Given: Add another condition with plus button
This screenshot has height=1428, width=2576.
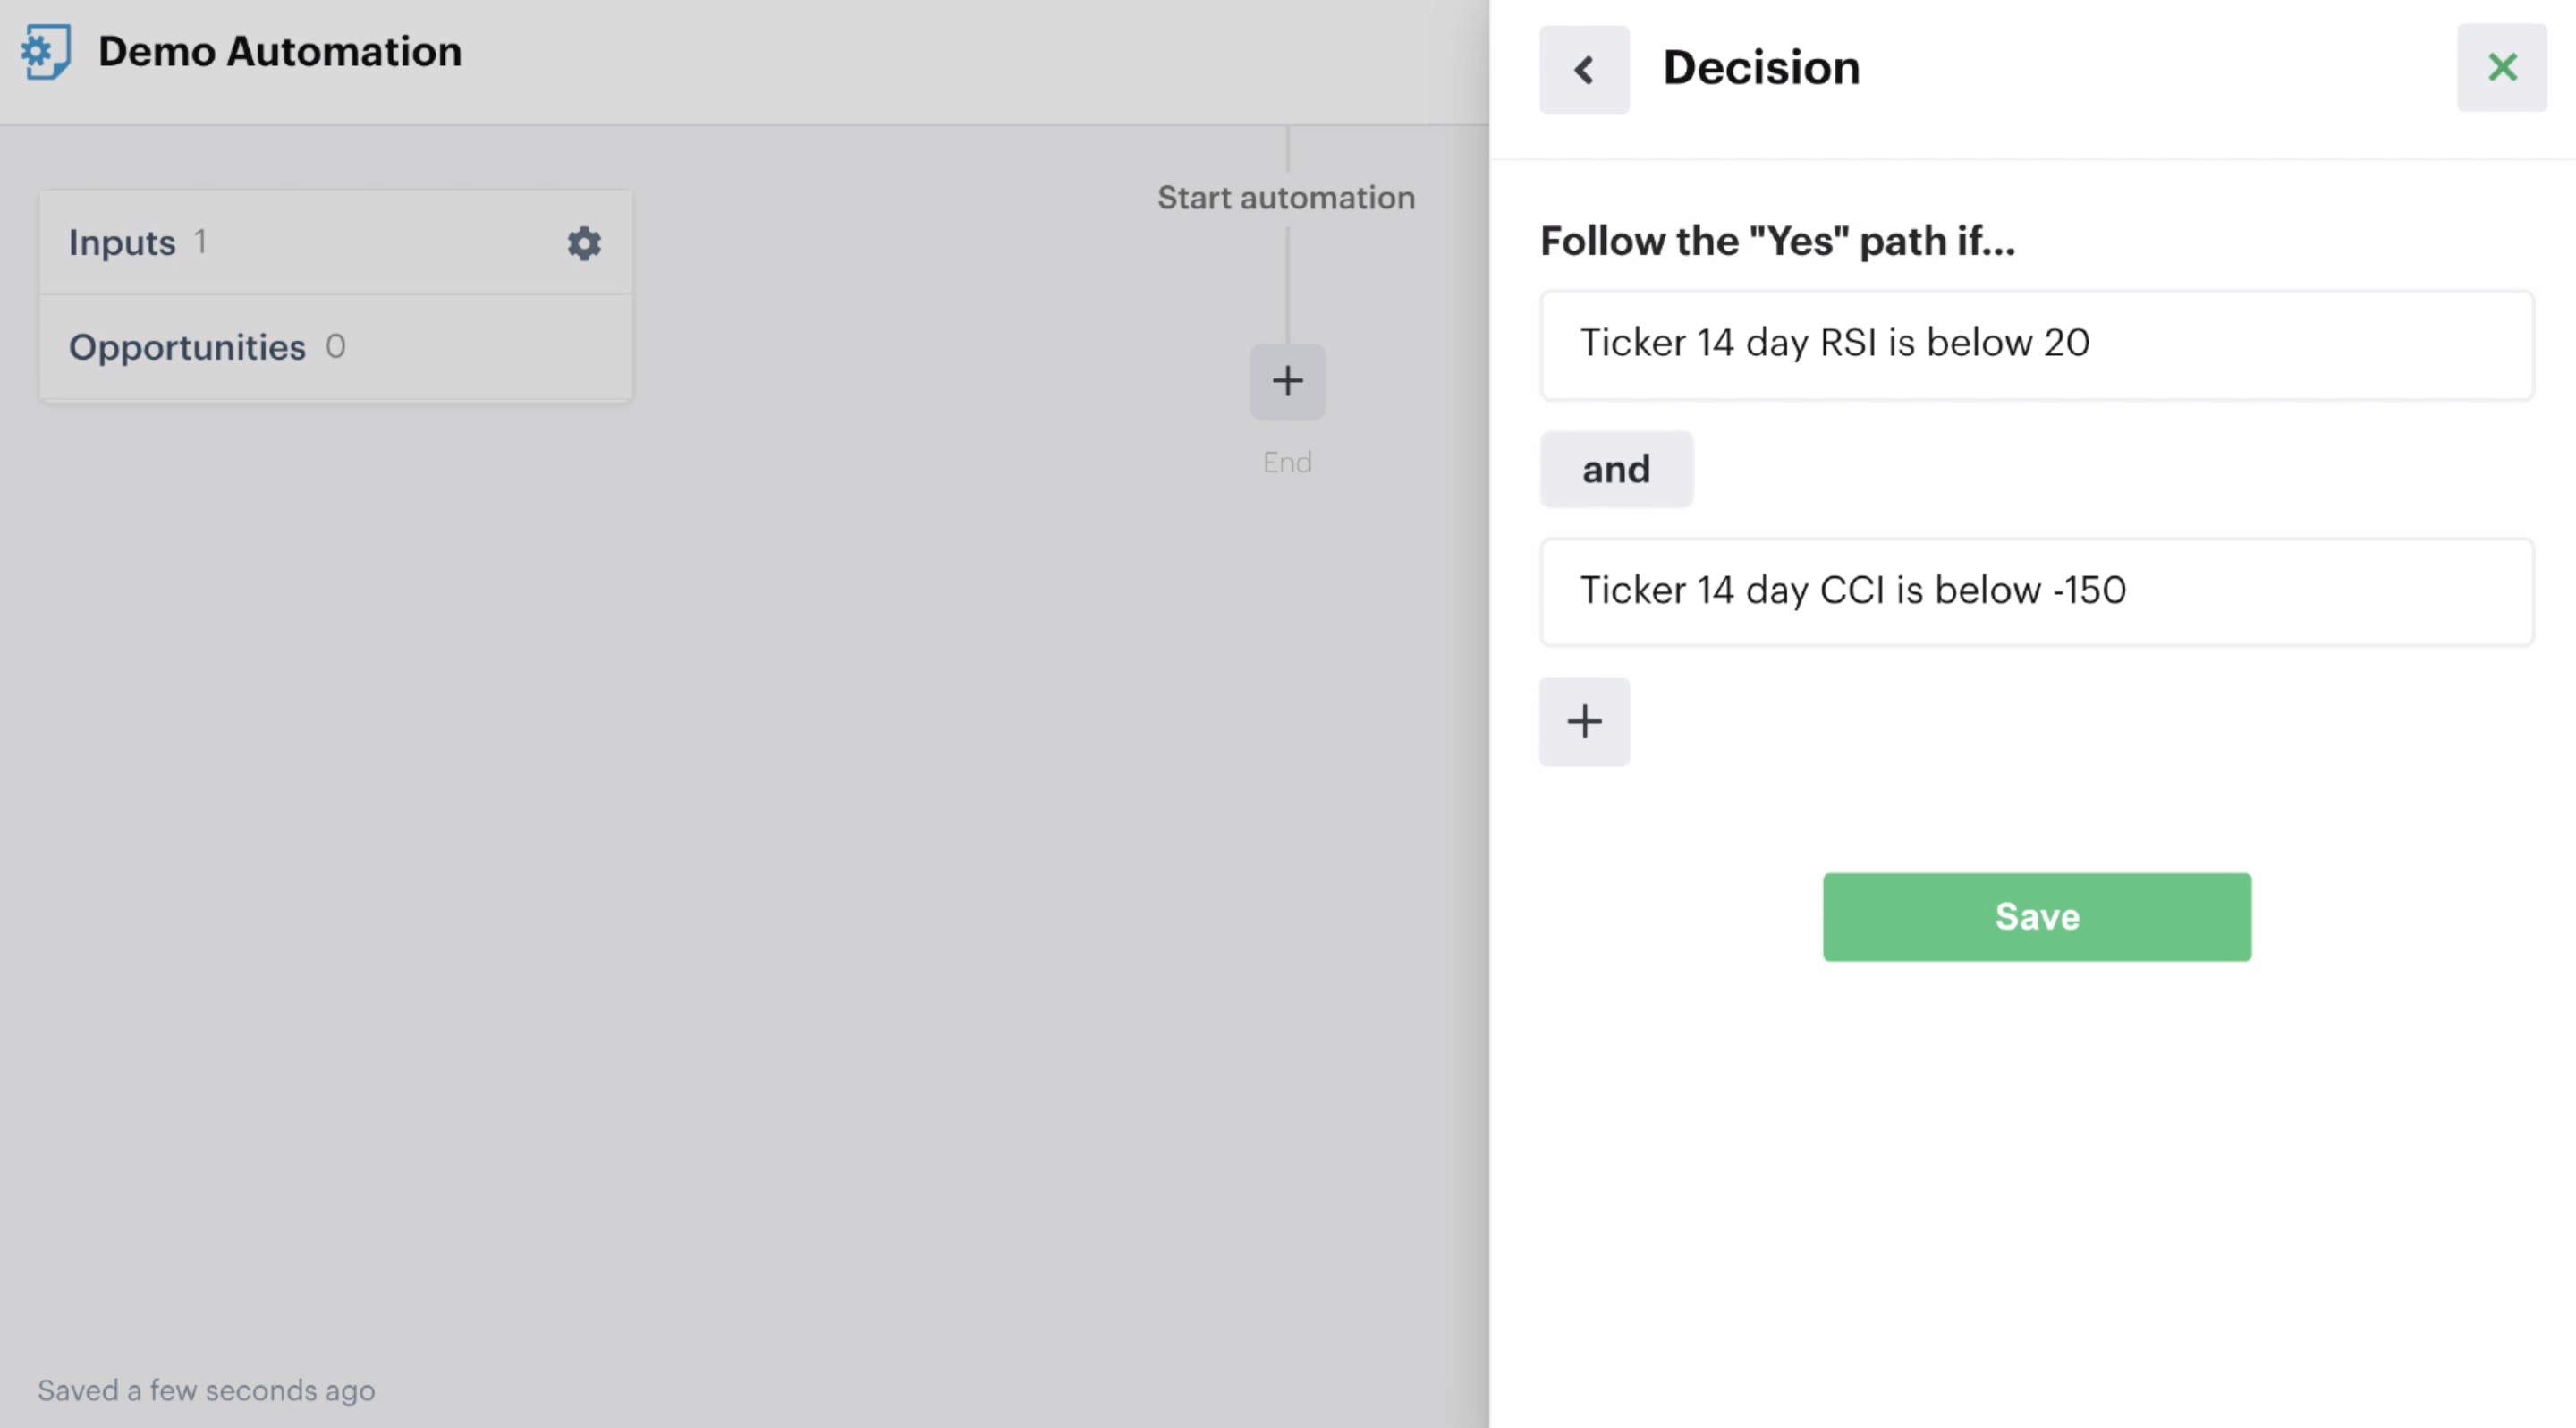Looking at the screenshot, I should pyautogui.click(x=1584, y=722).
